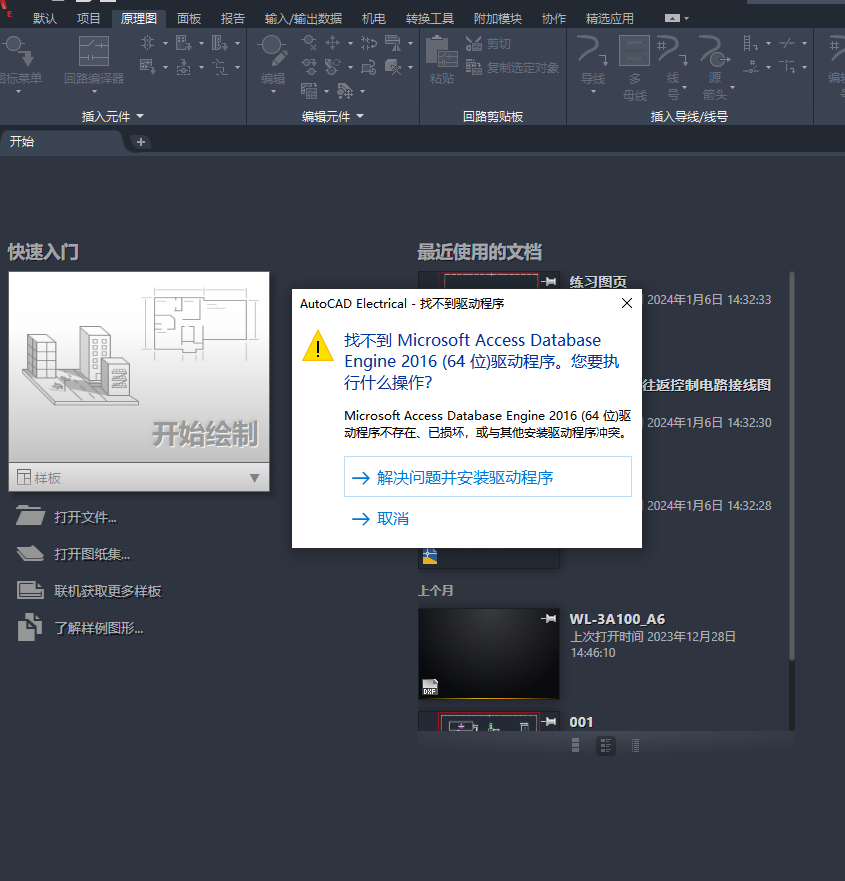Image resolution: width=845 pixels, height=881 pixels.
Task: Click 解决问题并安装驱动程序 option
Action: [487, 477]
